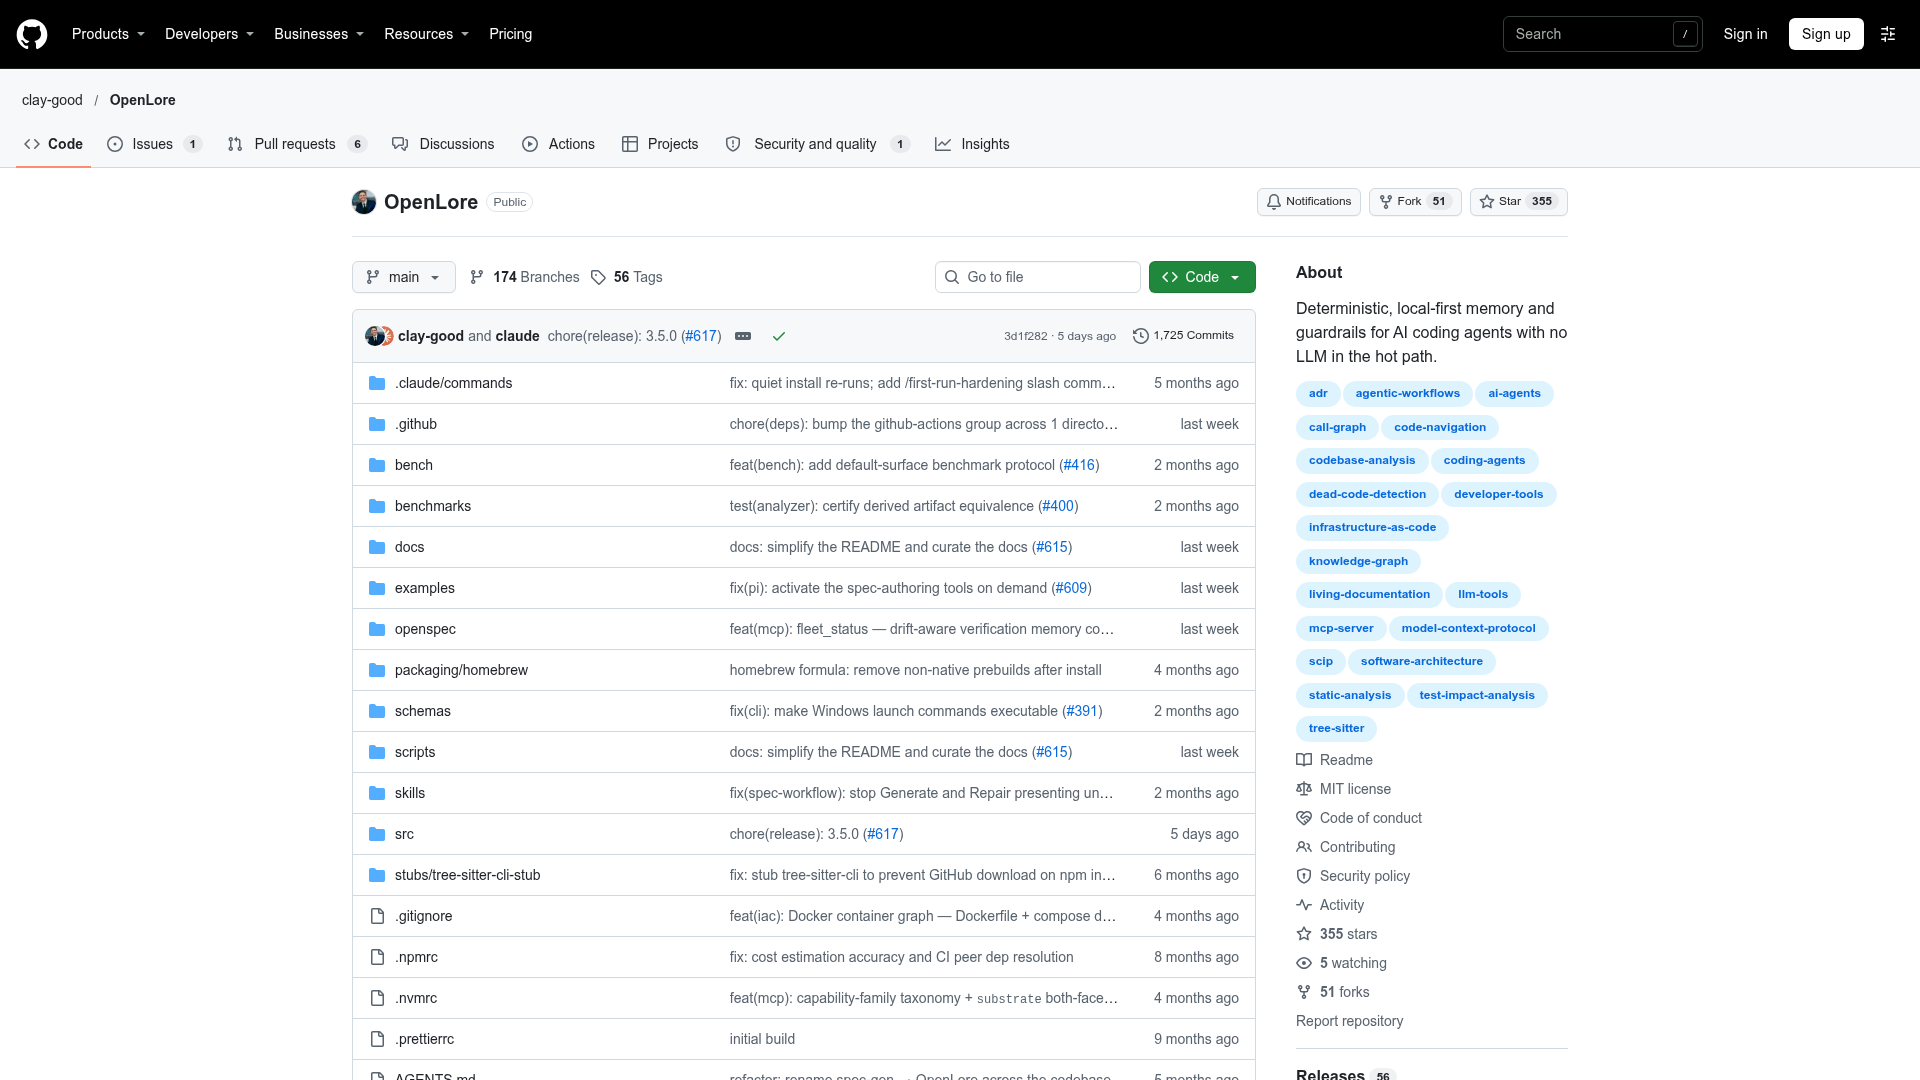Open the Actions tab
1920x1080 pixels.
558,144
